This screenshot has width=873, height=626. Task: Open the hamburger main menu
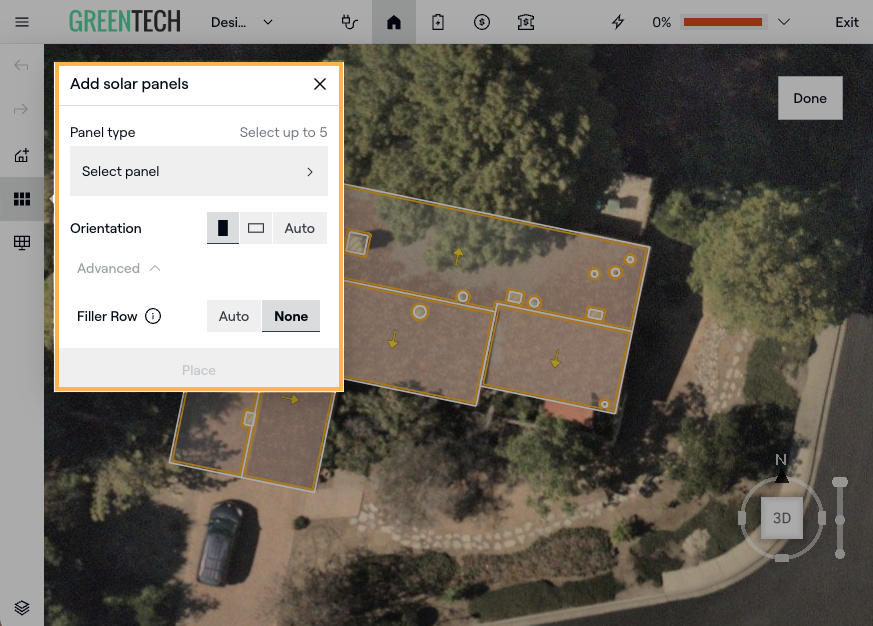tap(22, 22)
